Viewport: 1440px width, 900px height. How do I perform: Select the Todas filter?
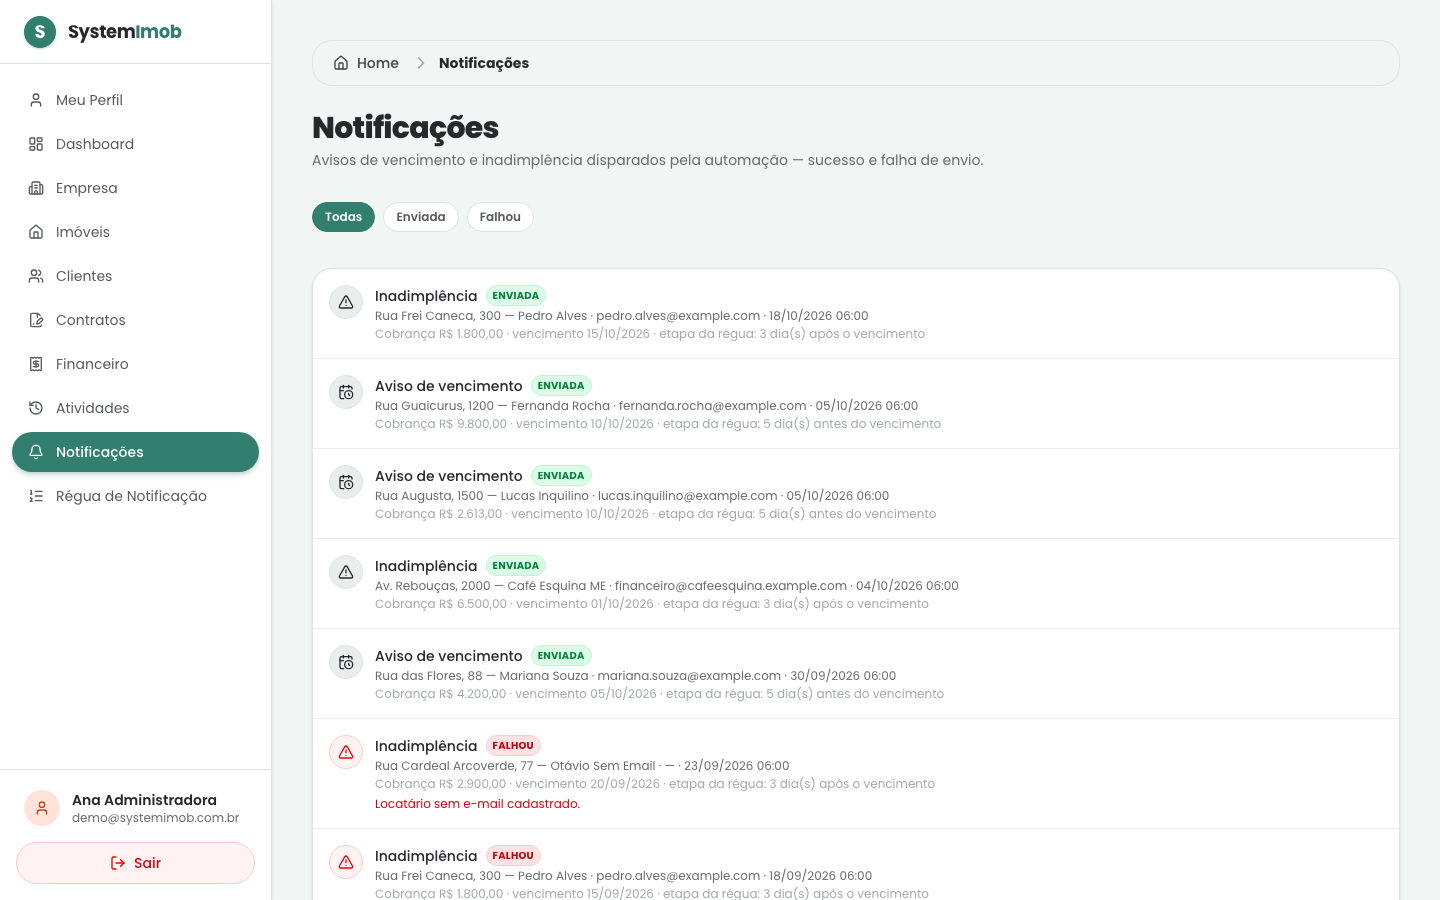[x=343, y=217]
